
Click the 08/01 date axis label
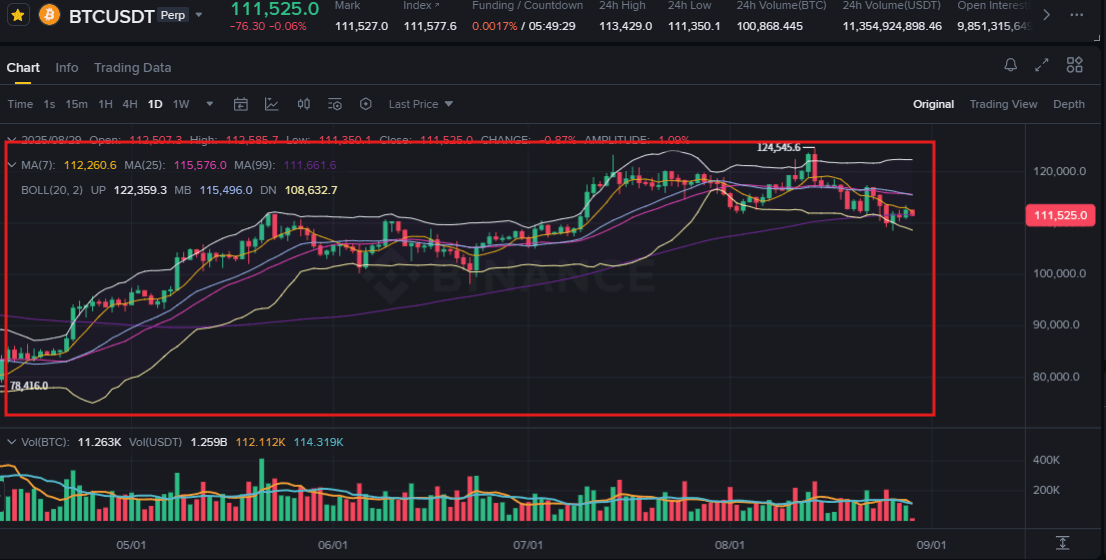tap(729, 546)
